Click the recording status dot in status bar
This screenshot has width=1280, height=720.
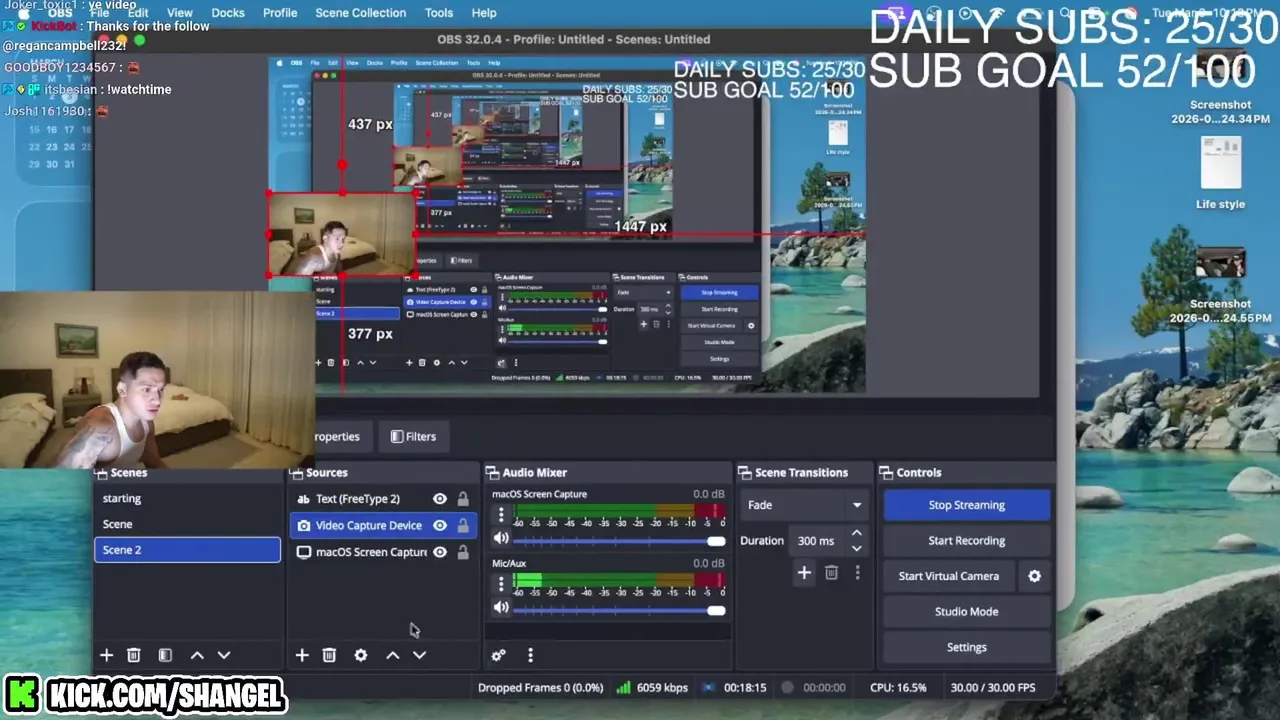pos(787,687)
